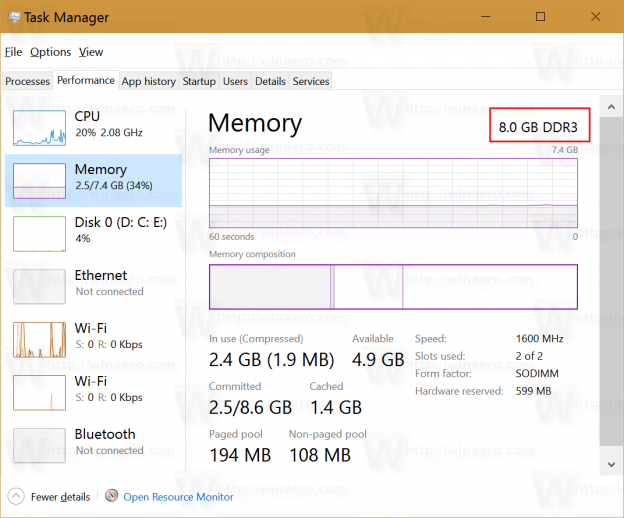Viewport: 624px width, 518px height.
Task: Switch to the Performance tab
Action: [86, 80]
